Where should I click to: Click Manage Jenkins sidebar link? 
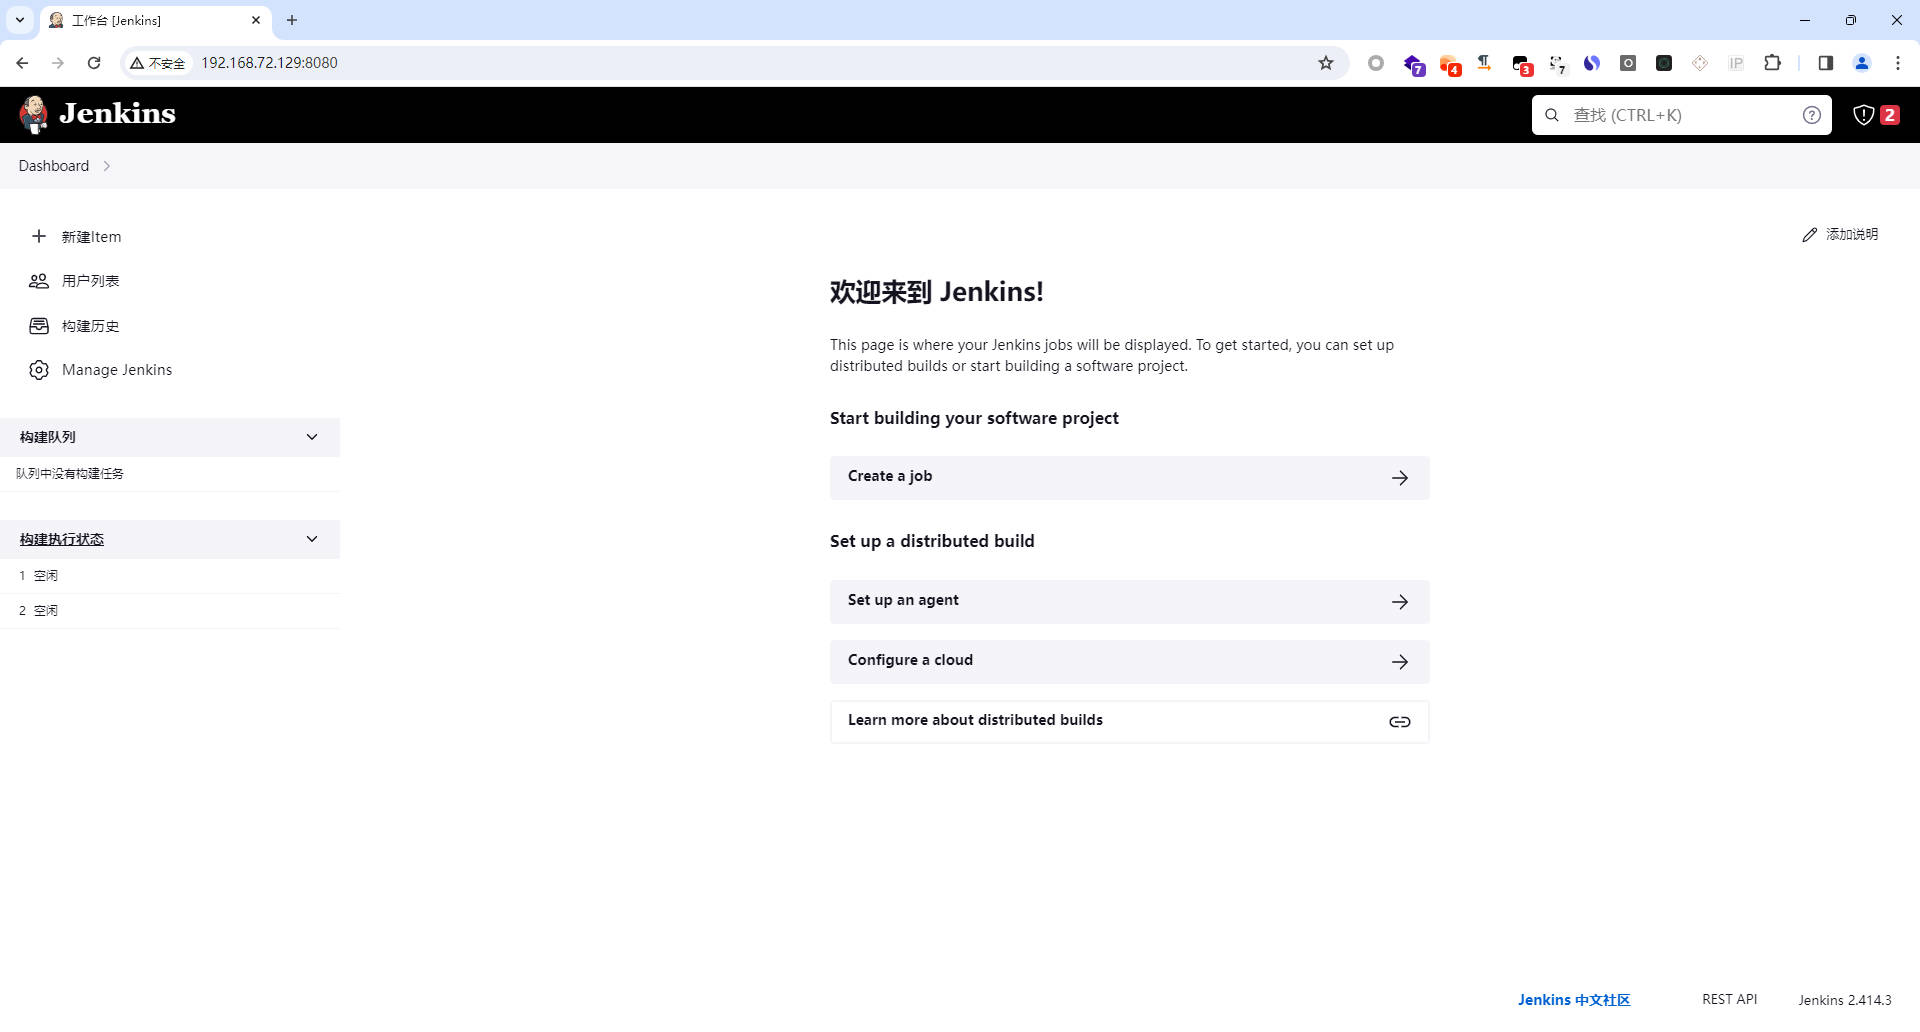click(x=117, y=370)
